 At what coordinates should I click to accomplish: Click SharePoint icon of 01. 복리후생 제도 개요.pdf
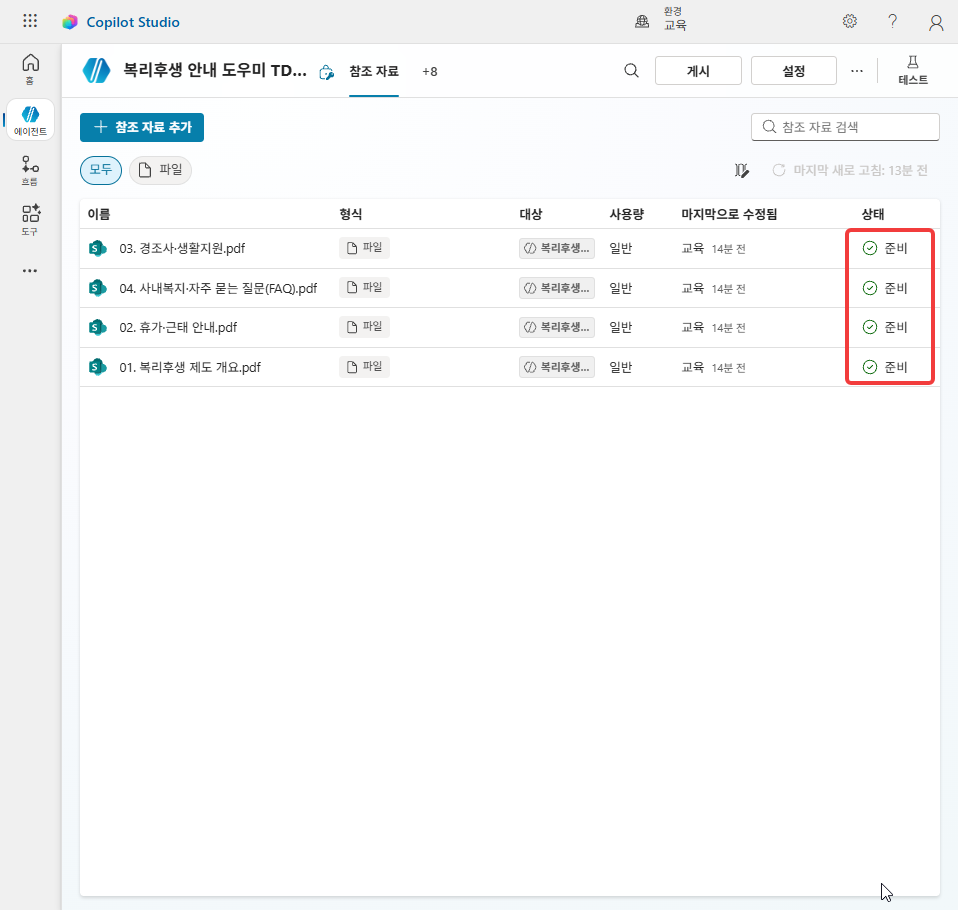[x=97, y=367]
